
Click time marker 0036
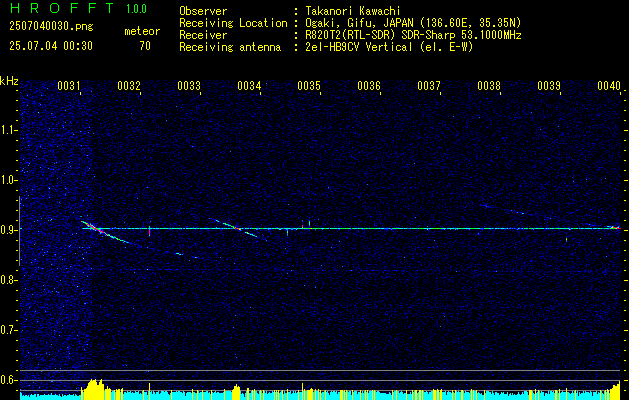click(x=369, y=86)
